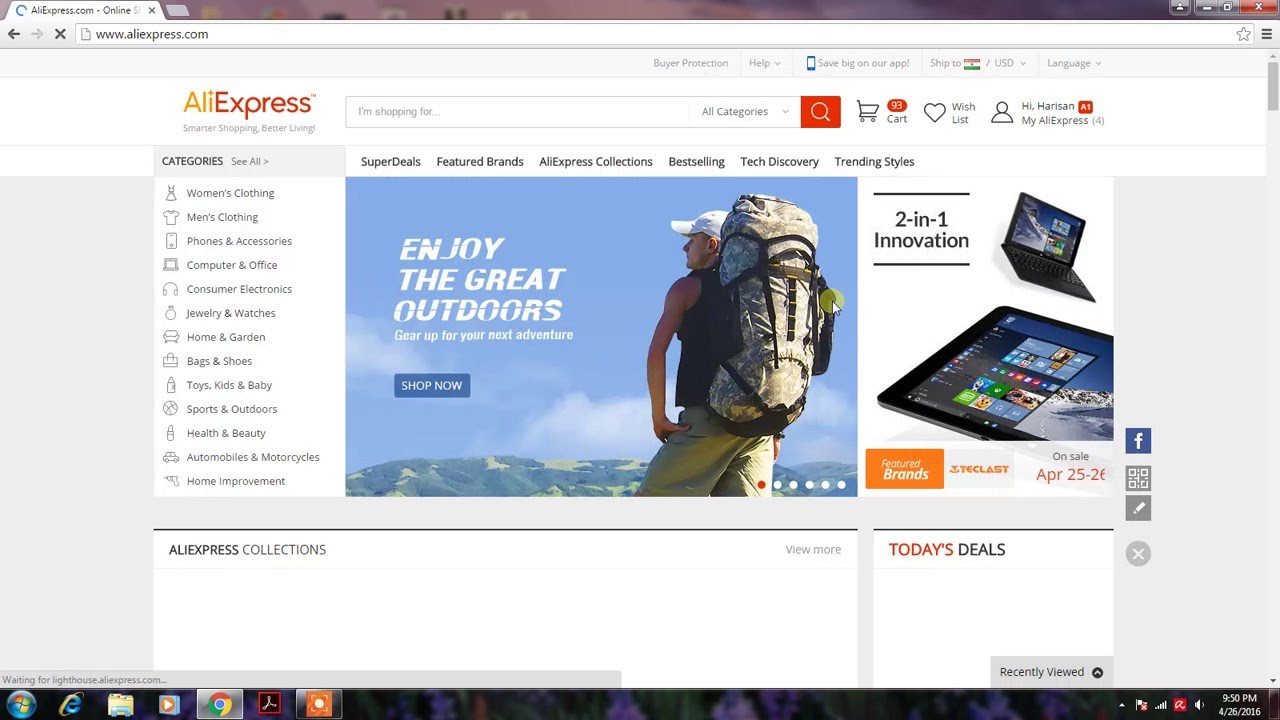The height and width of the screenshot is (720, 1280).
Task: Open AliExpress Collections menu item
Action: pyautogui.click(x=596, y=161)
